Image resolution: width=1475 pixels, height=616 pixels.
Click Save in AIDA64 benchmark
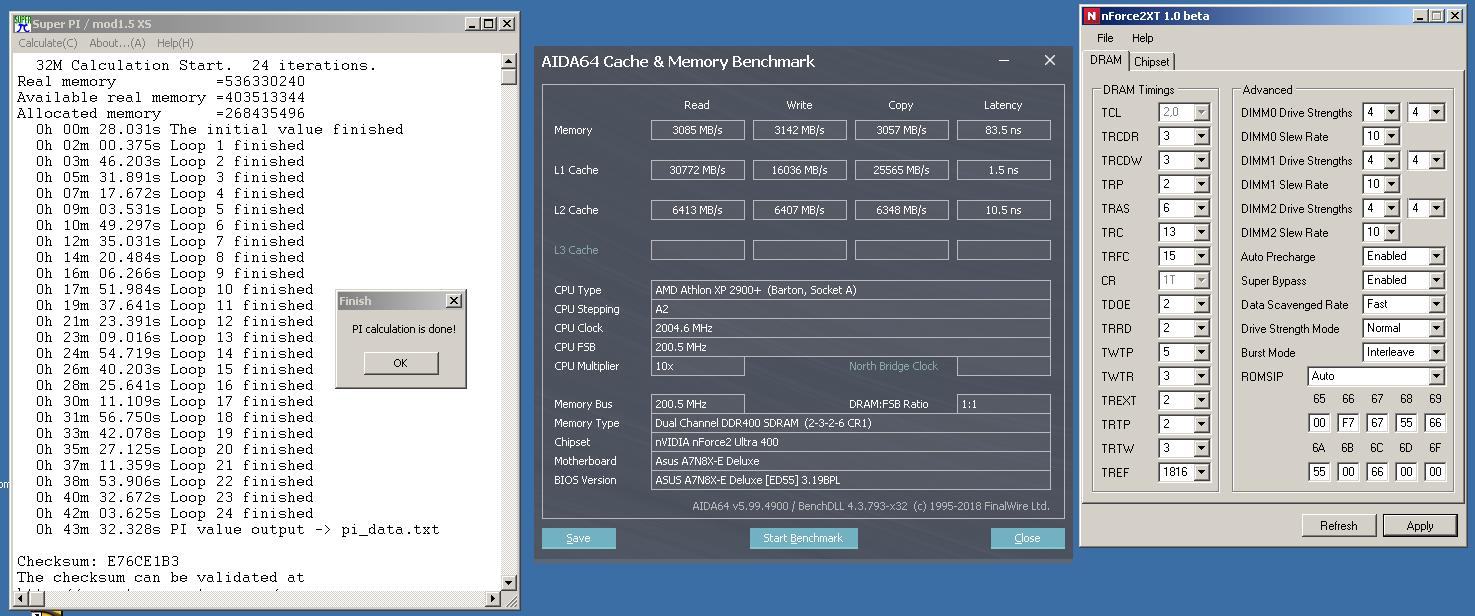(578, 538)
